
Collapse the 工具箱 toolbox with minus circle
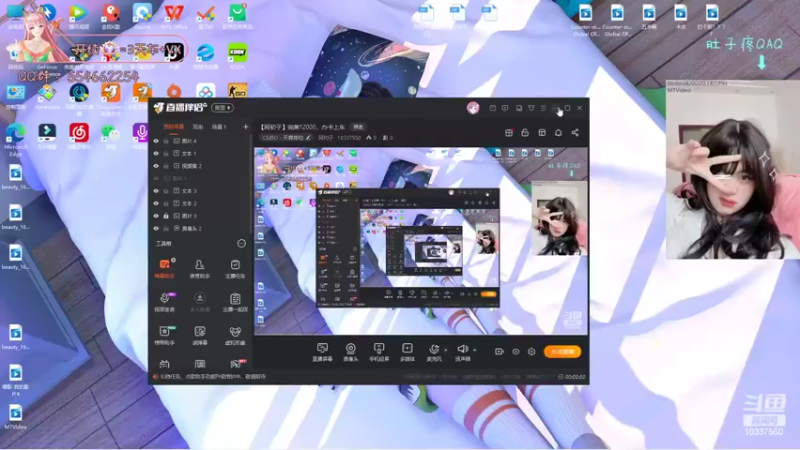click(241, 243)
